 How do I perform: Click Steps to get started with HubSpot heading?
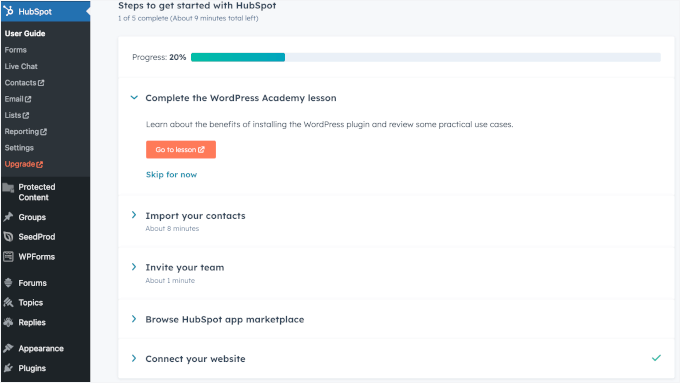pyautogui.click(x=197, y=6)
